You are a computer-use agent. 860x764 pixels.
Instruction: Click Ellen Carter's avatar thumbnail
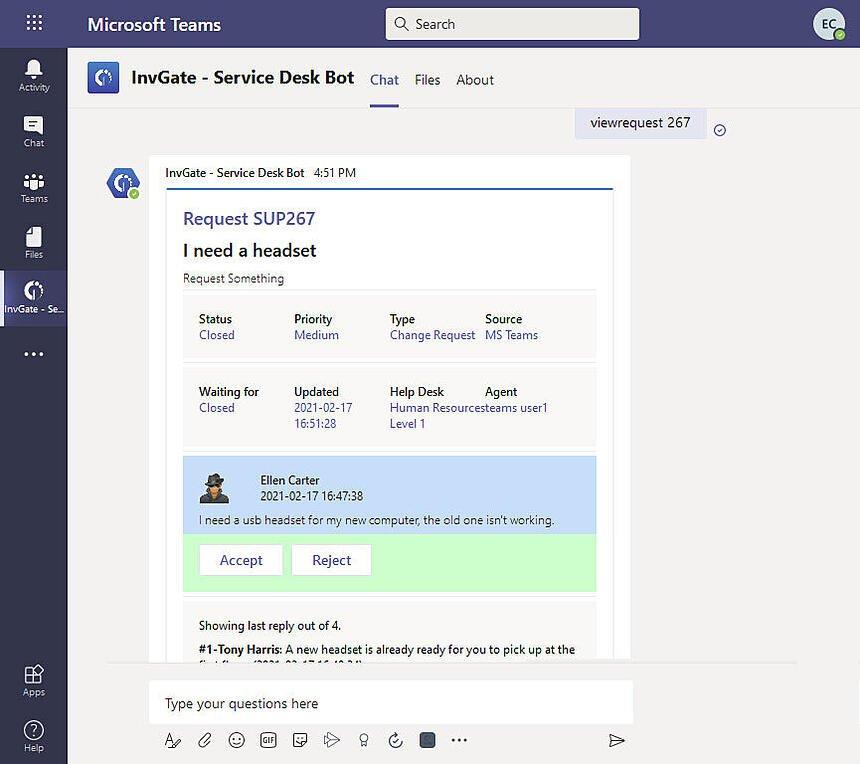coord(214,488)
